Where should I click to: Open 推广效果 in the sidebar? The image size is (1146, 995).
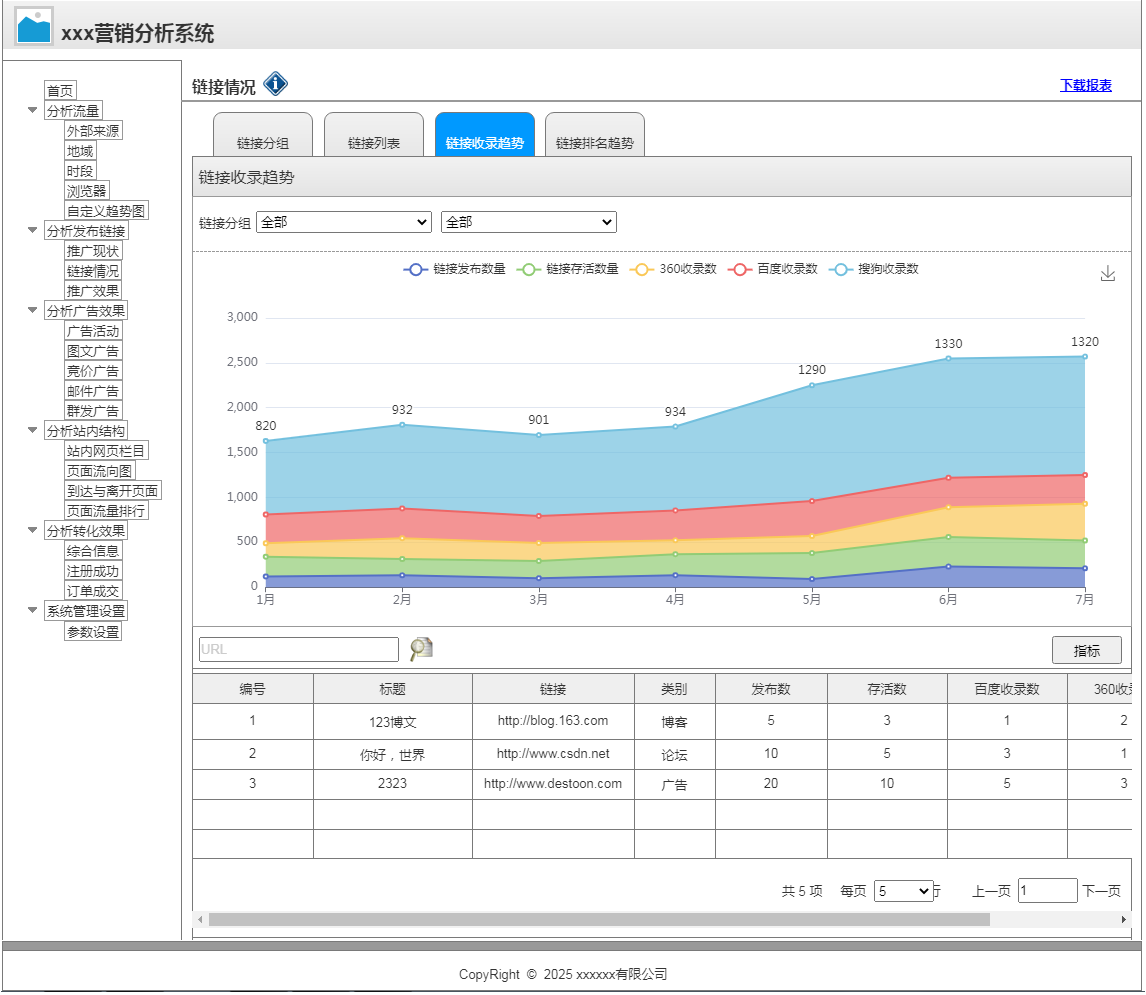[x=93, y=290]
